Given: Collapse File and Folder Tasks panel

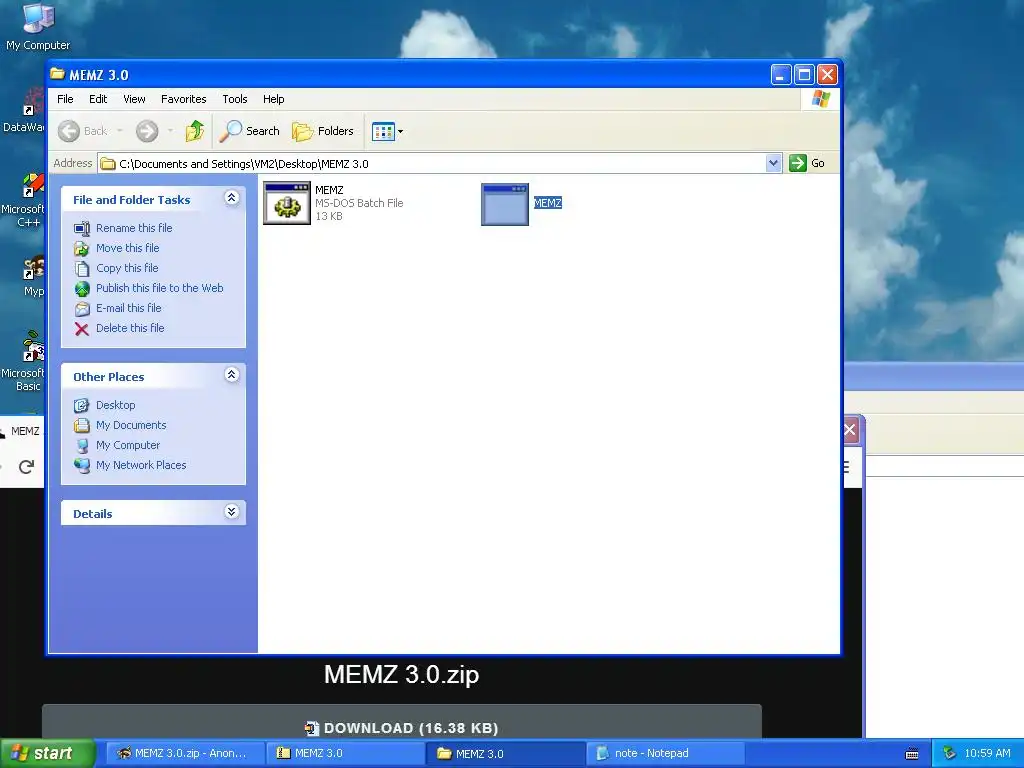Looking at the screenshot, I should (231, 198).
